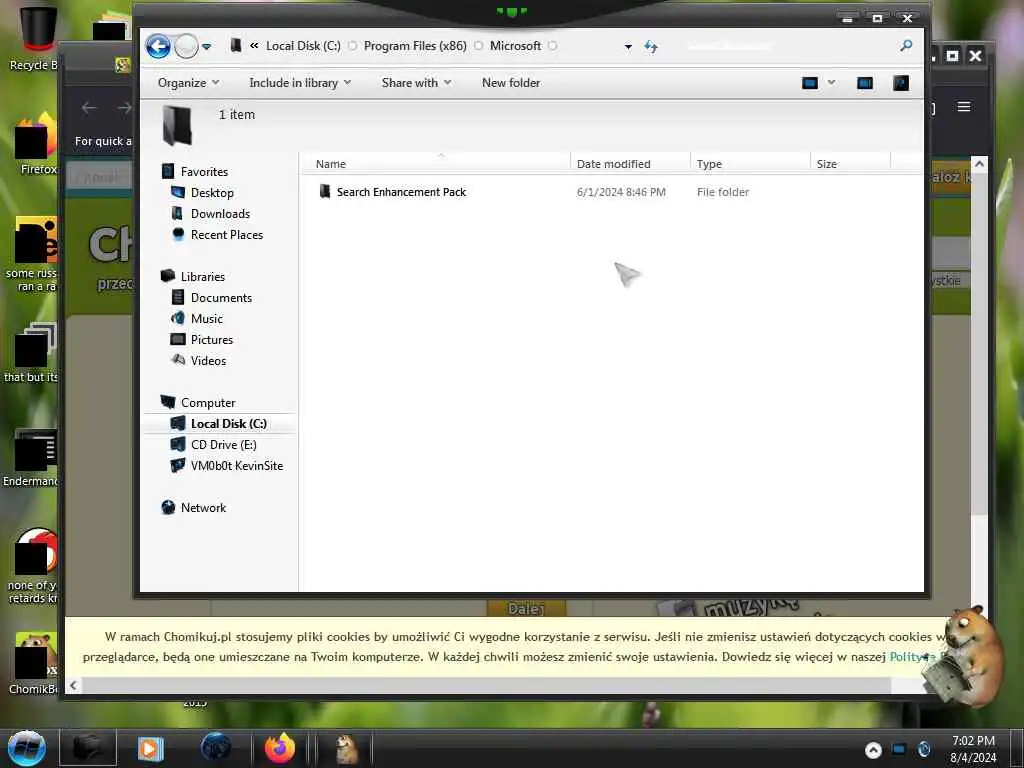Image resolution: width=1024 pixels, height=768 pixels.
Task: Click the Dalej button on Chomikuj page
Action: [526, 609]
